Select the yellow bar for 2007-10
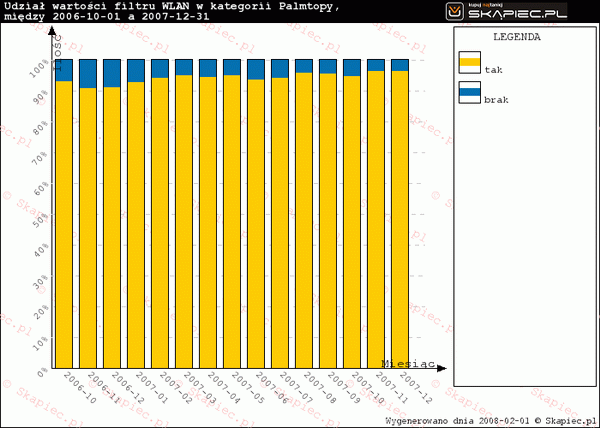Viewport: 600px width, 428px height. [x=352, y=222]
